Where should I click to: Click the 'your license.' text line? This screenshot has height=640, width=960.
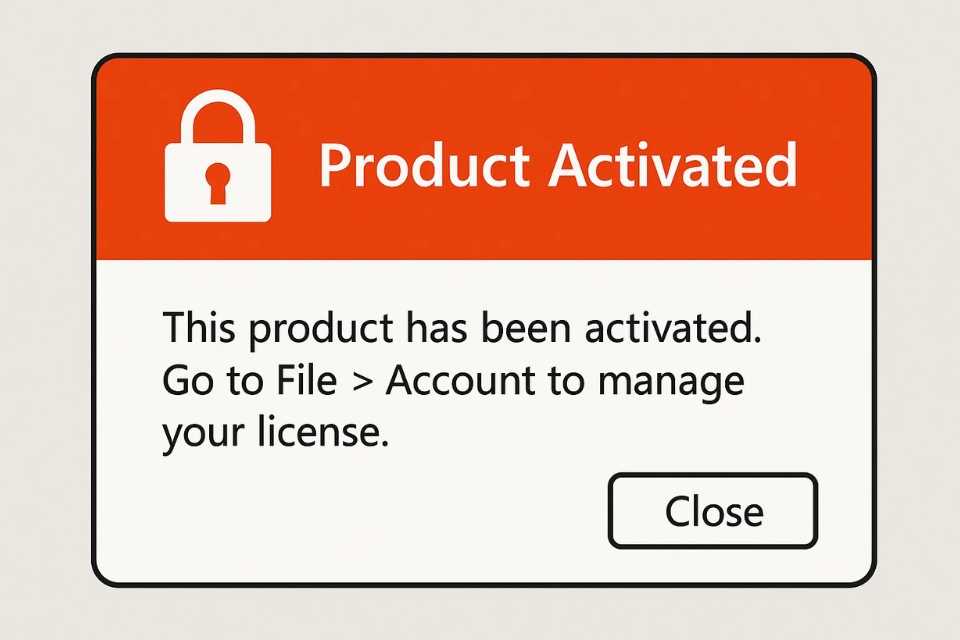(x=274, y=435)
